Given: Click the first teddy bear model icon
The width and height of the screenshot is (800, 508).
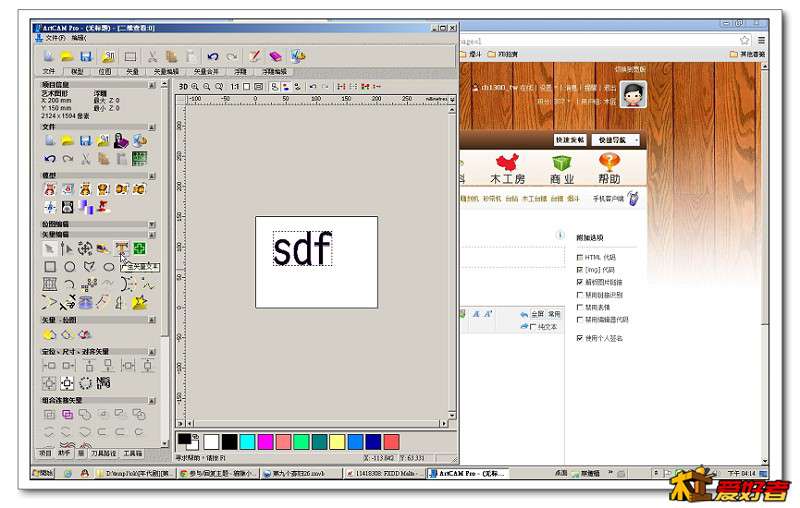Looking at the screenshot, I should point(49,190).
